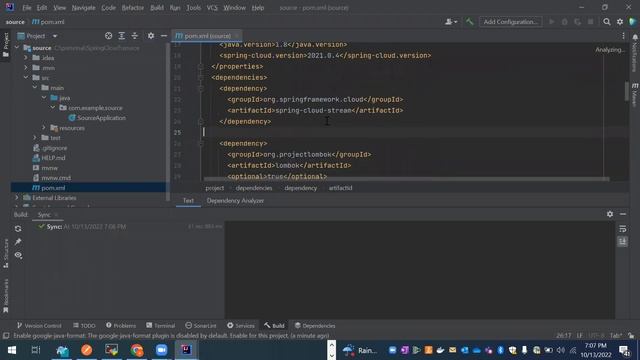Select SourceApplication class in tree
Viewport: 640px width, 360px height.
(x=97, y=118)
